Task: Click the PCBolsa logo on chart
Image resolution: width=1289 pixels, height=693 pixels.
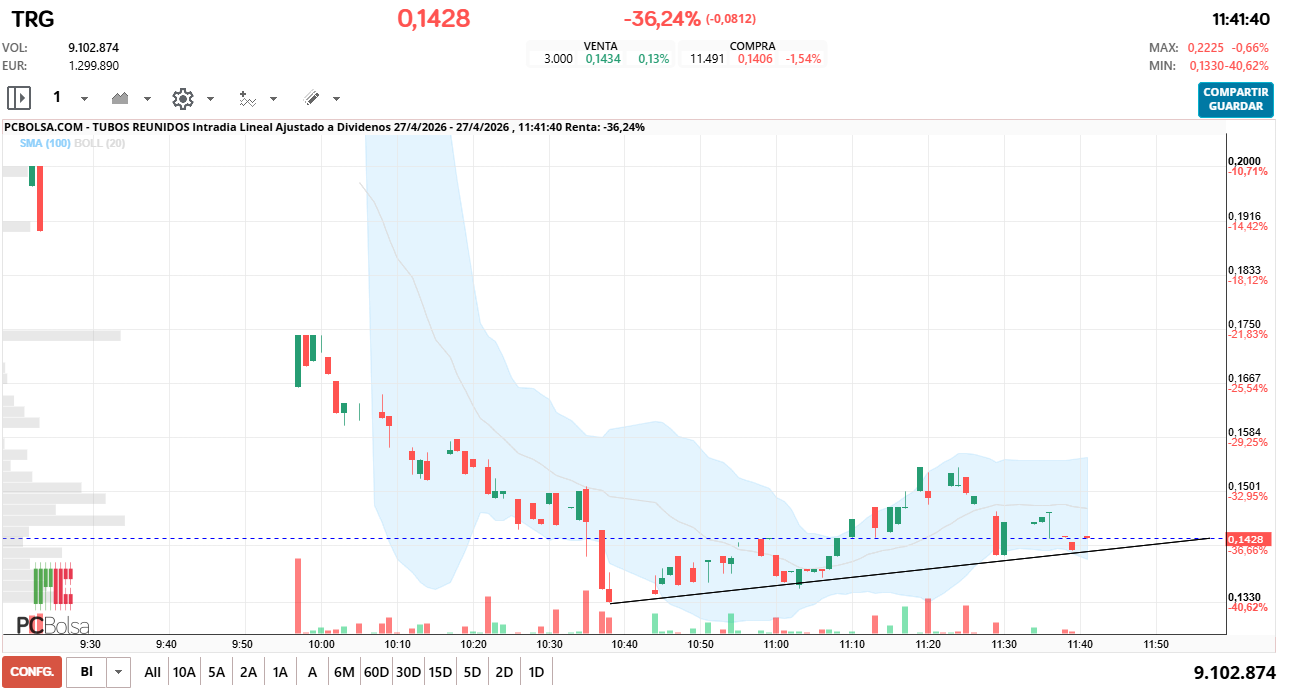Action: coord(52,625)
